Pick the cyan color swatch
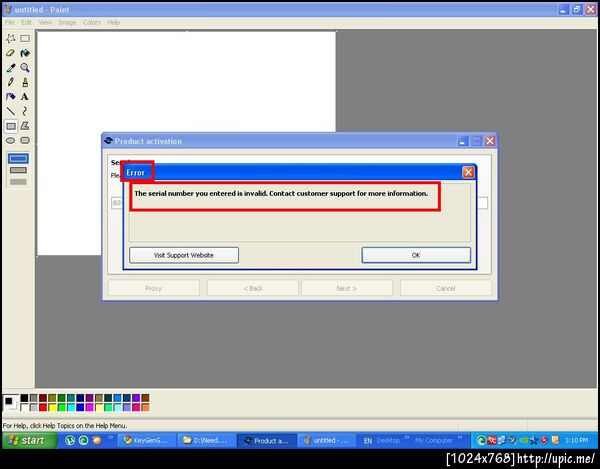 pos(71,407)
